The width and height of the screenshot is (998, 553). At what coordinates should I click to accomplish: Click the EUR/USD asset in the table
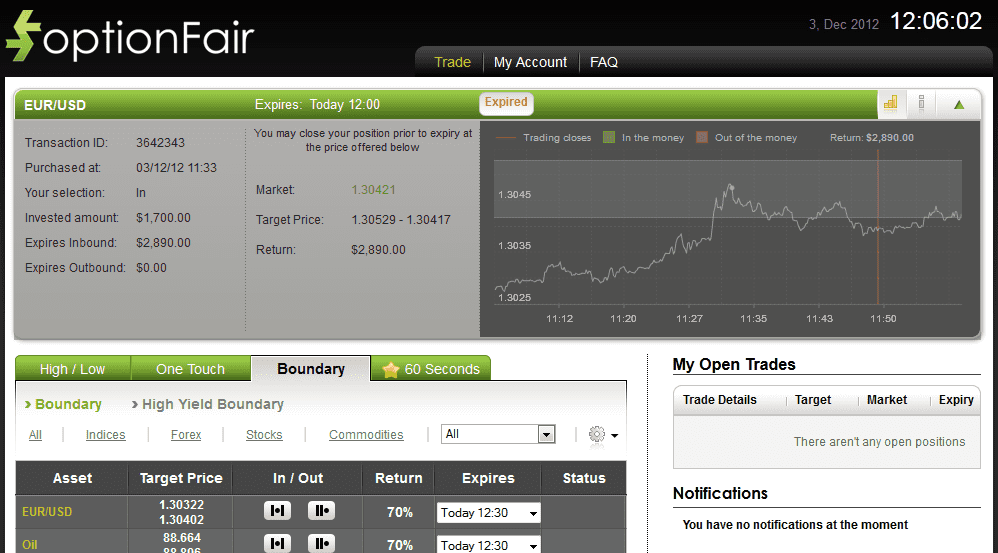pyautogui.click(x=47, y=512)
